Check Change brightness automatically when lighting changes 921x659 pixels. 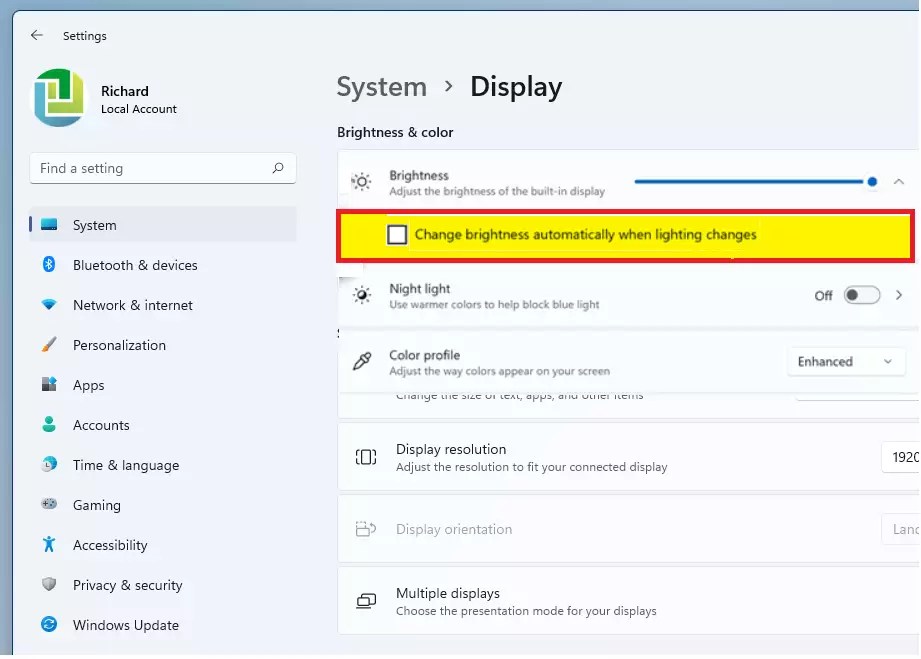397,234
